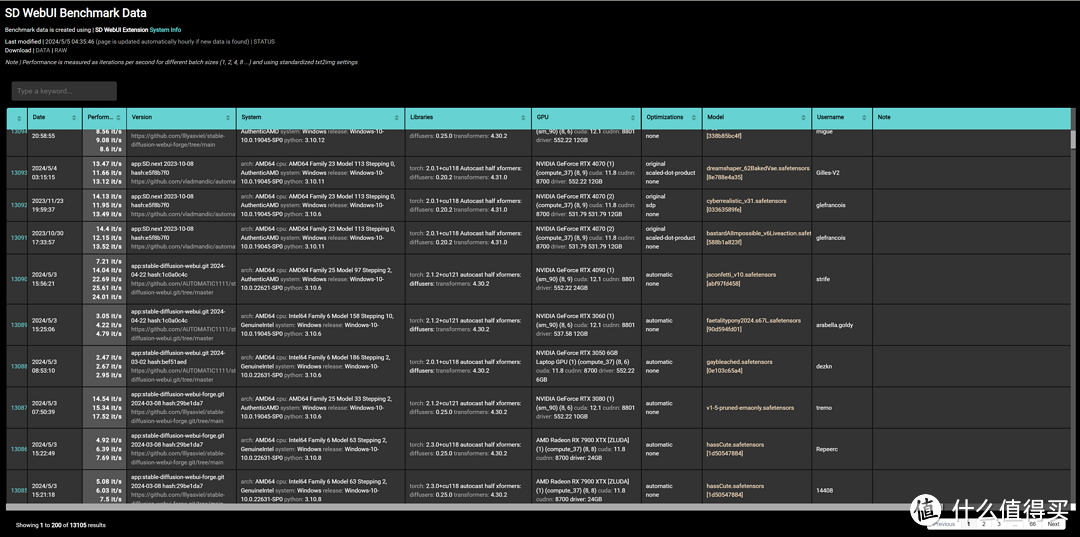Open benchmark entry 13092

19,205
